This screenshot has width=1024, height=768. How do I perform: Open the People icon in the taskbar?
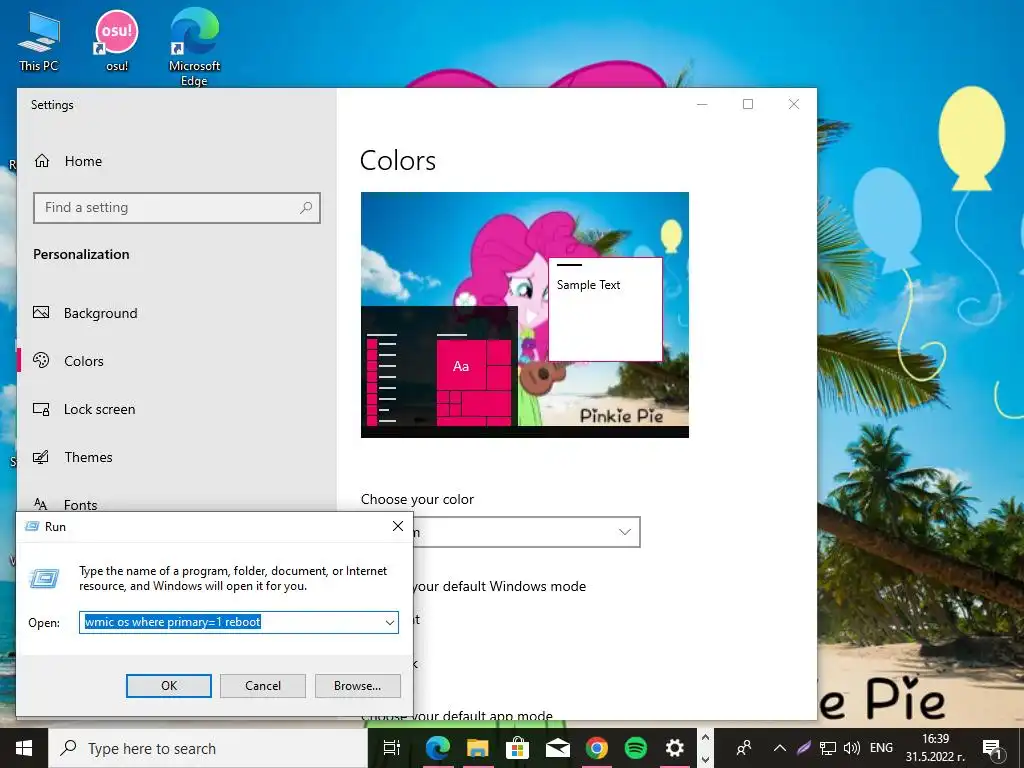pyautogui.click(x=744, y=748)
